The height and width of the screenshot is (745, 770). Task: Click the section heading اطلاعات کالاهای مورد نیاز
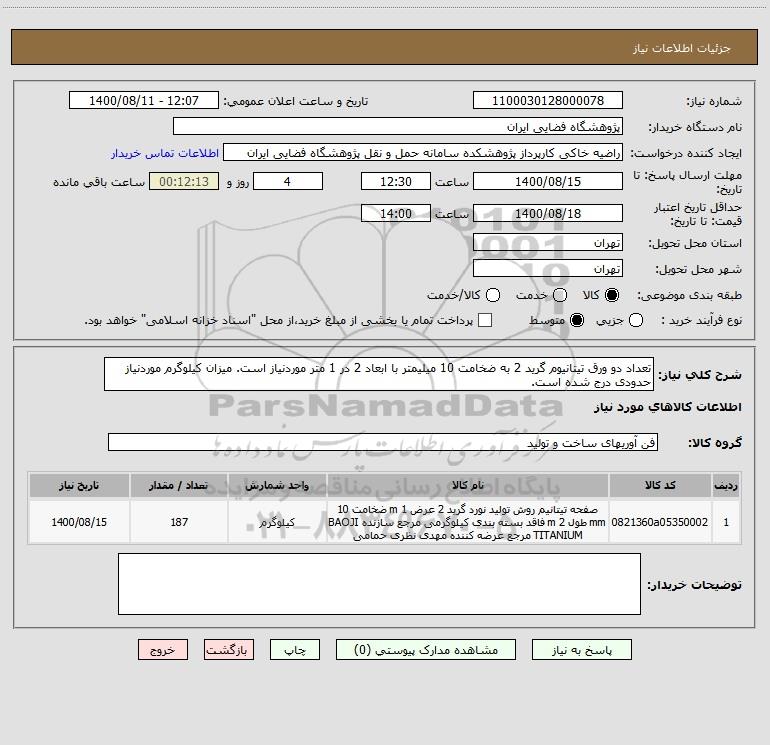(x=668, y=407)
